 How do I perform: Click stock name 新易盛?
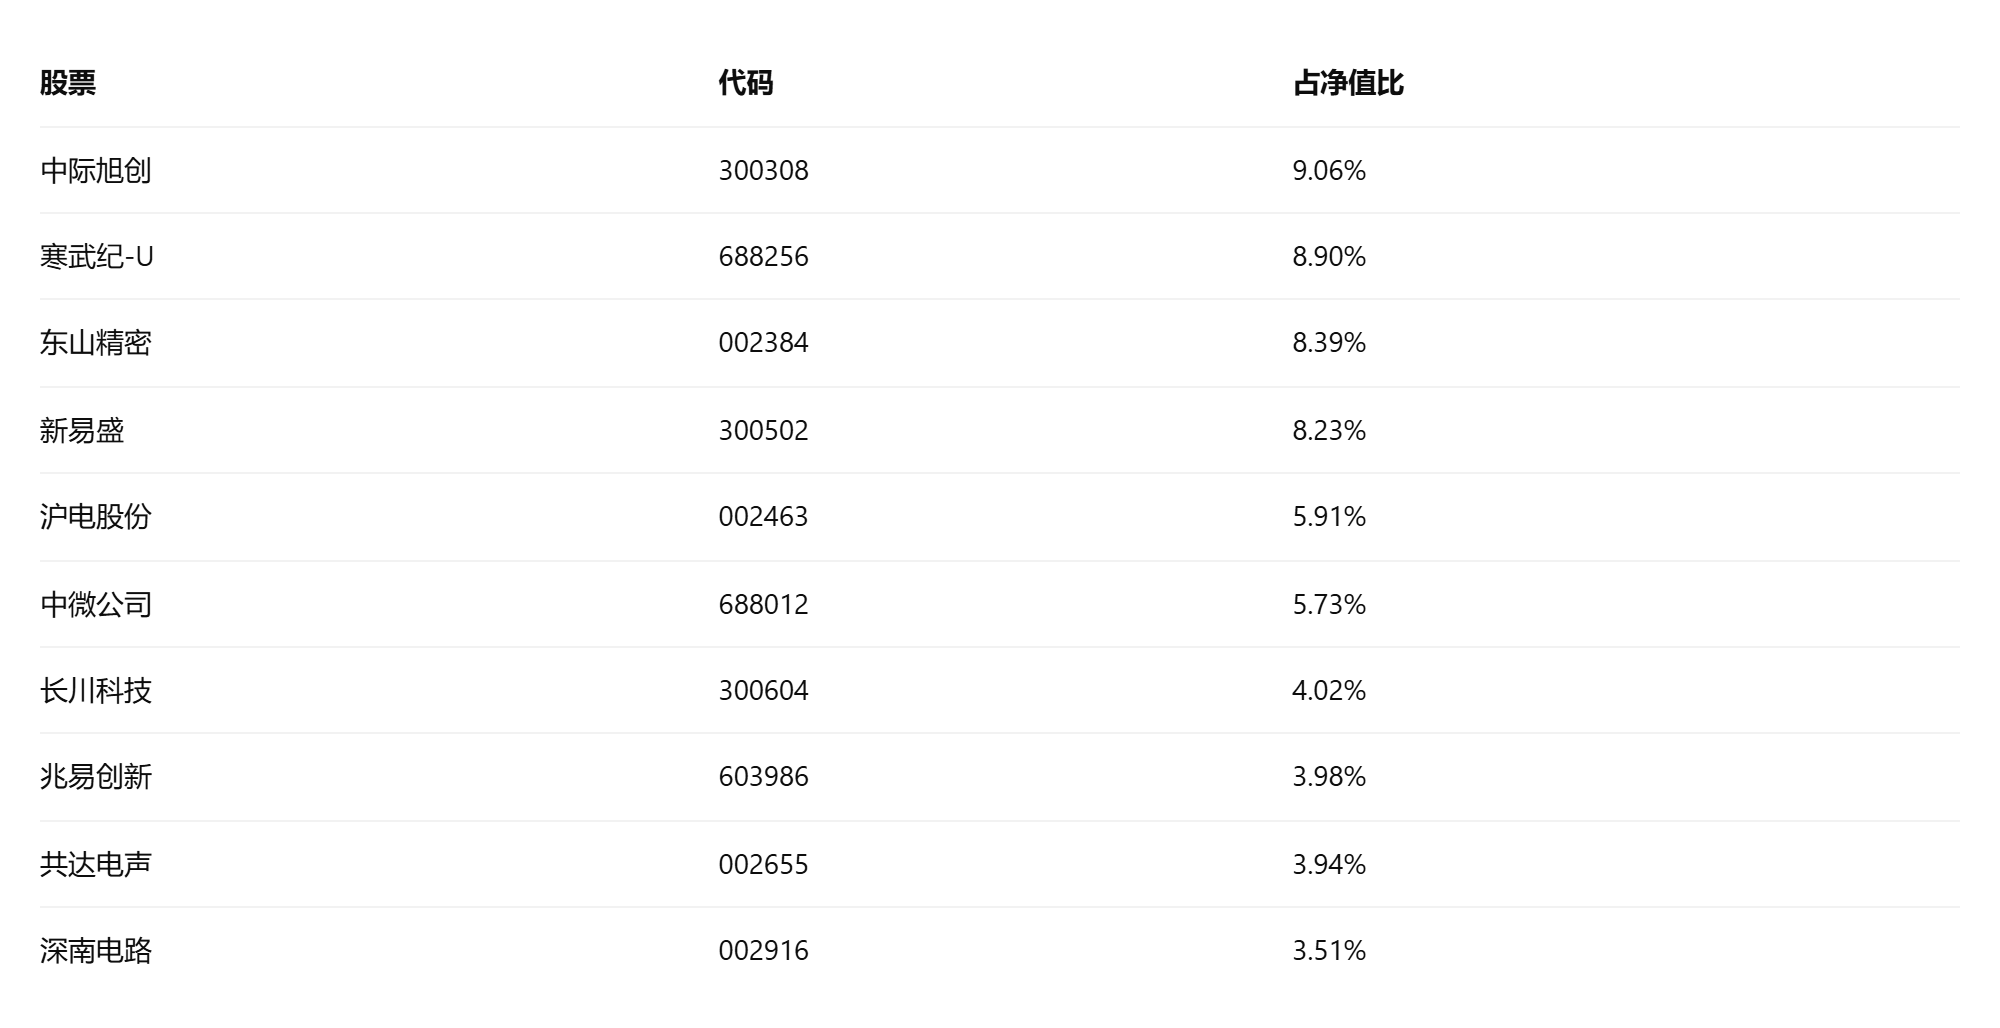click(82, 431)
